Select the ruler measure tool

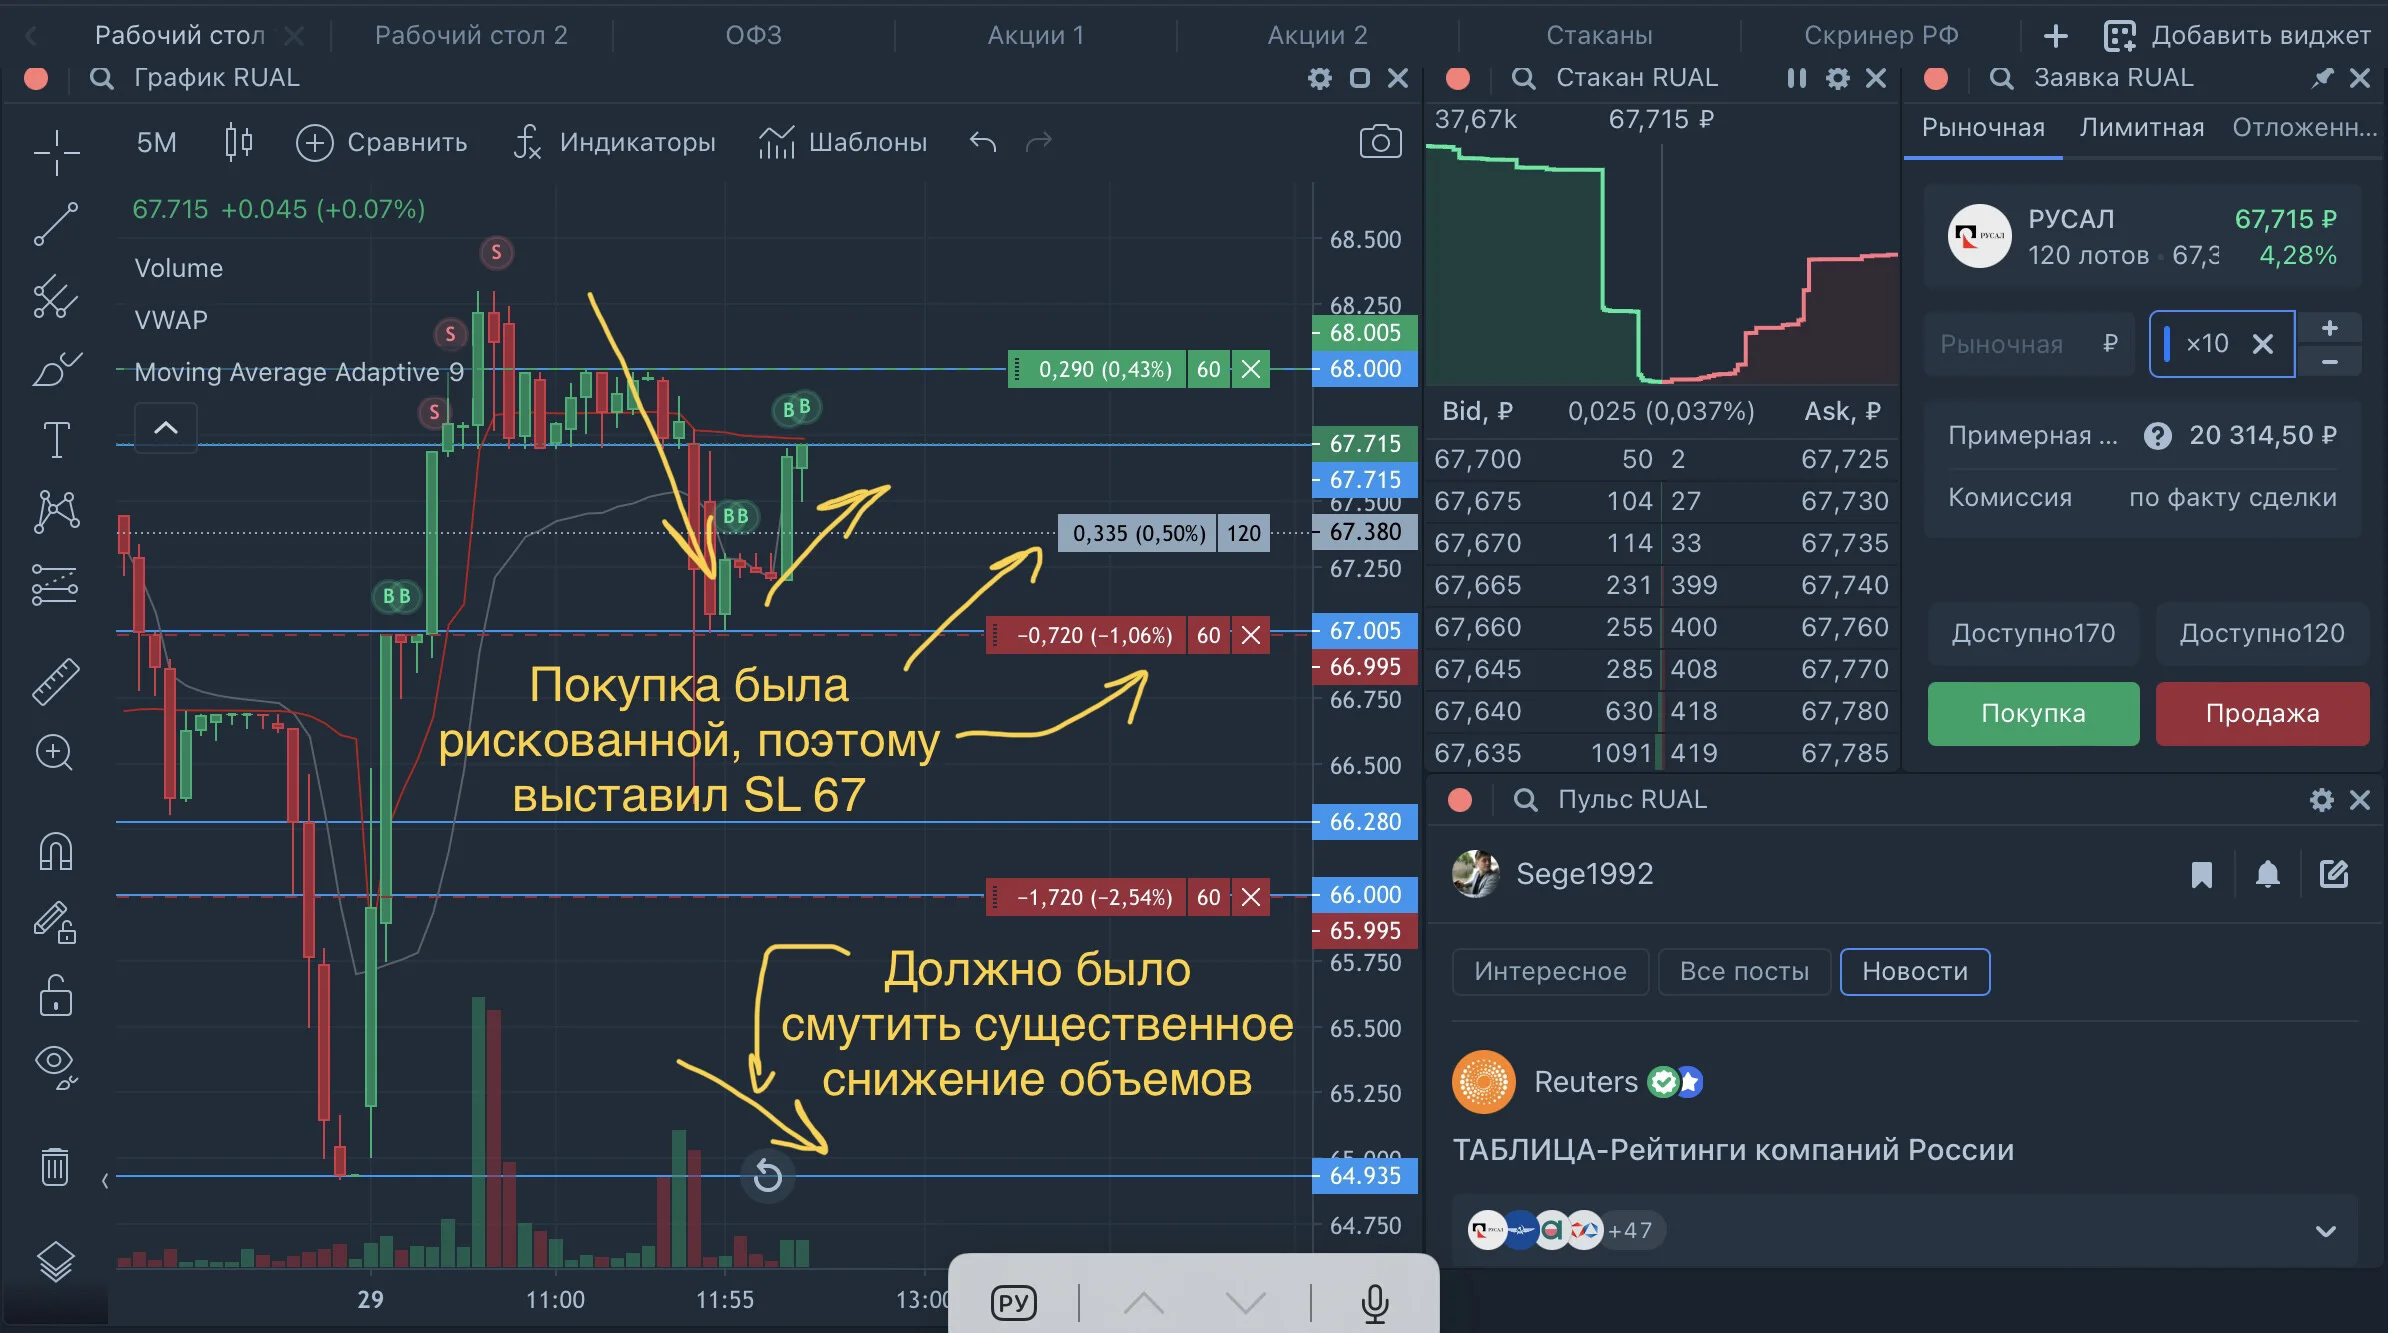(x=56, y=681)
